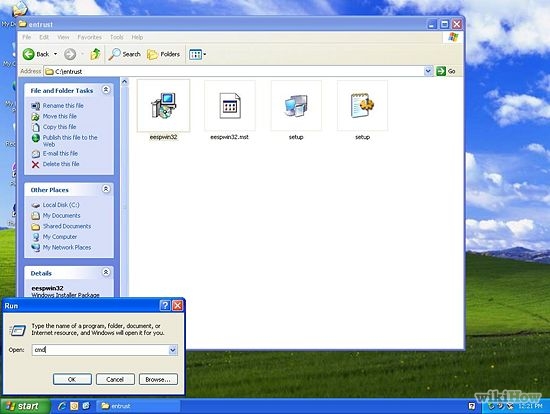Launch Internet Explorer from Quick Launch
Image resolution: width=550 pixels, height=414 pixels.
(62, 406)
